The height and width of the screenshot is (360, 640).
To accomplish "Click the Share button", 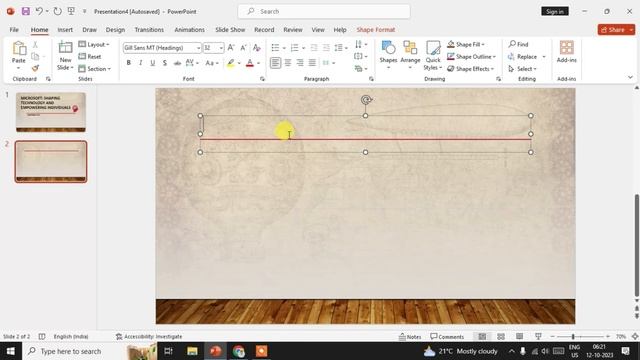I will pyautogui.click(x=616, y=29).
